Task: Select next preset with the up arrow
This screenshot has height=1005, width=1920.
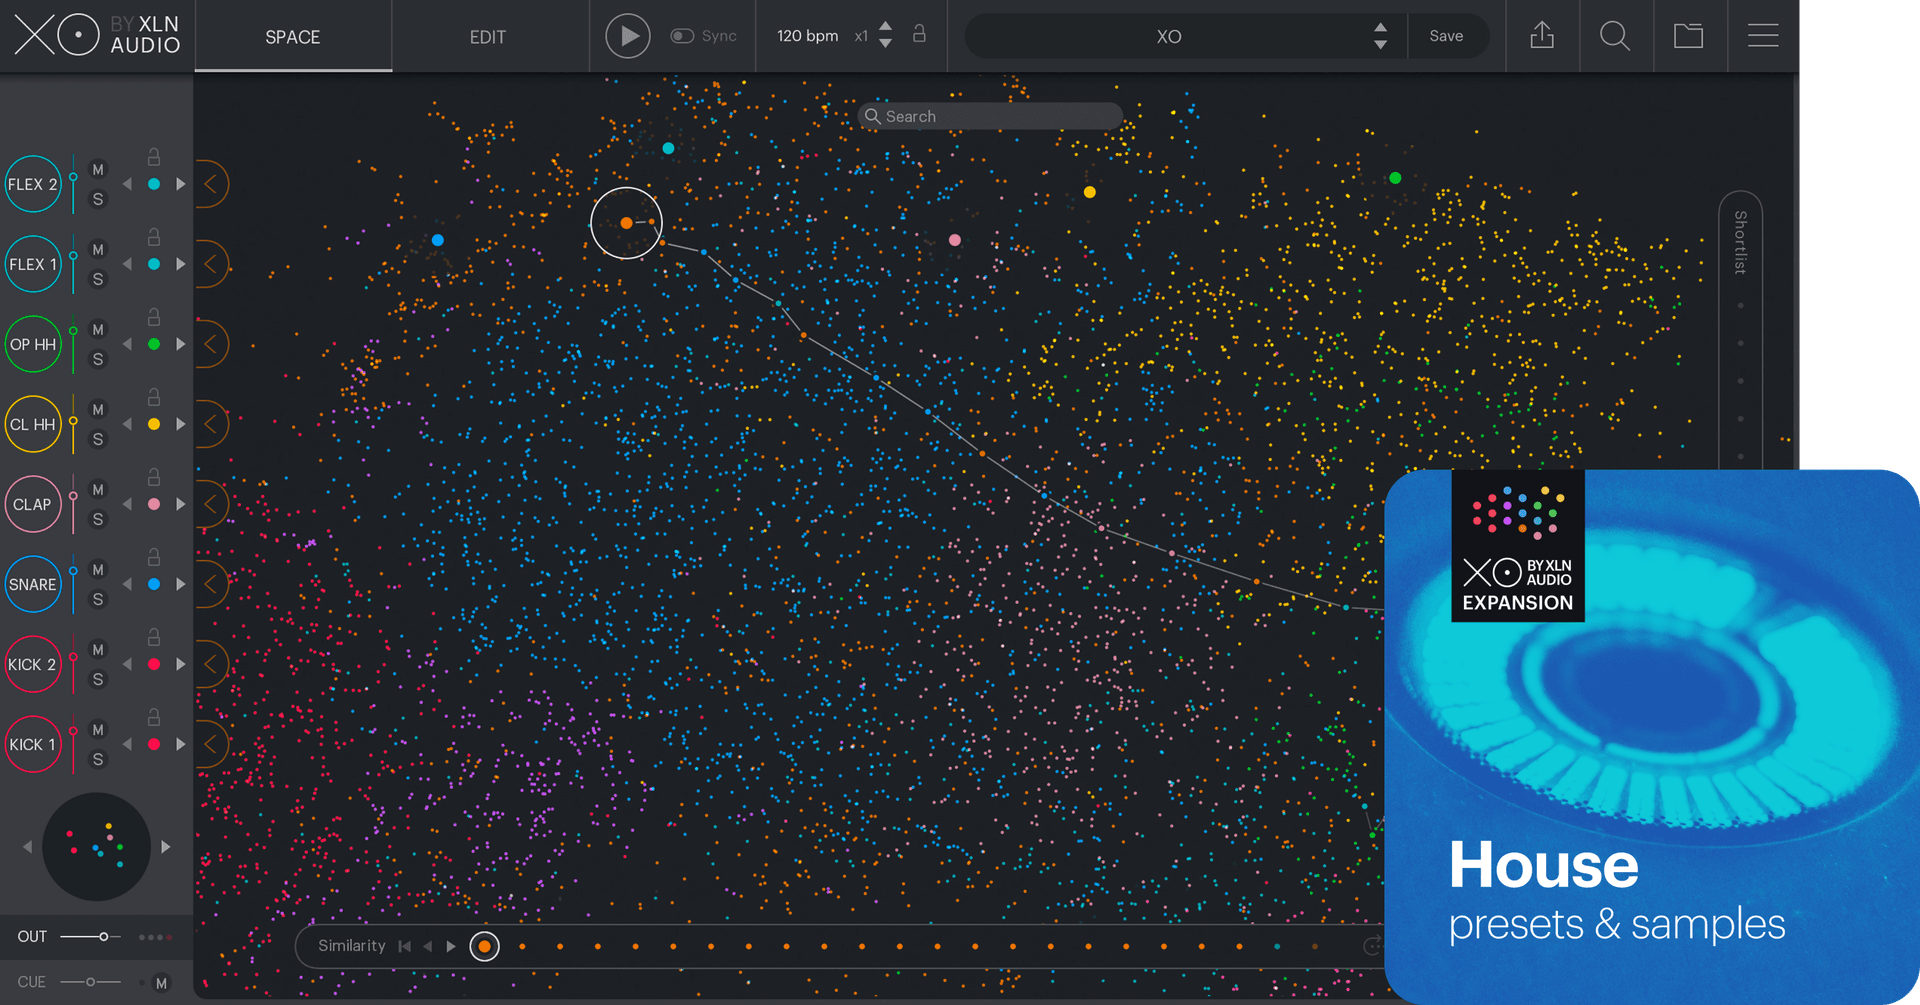Action: point(1380,27)
